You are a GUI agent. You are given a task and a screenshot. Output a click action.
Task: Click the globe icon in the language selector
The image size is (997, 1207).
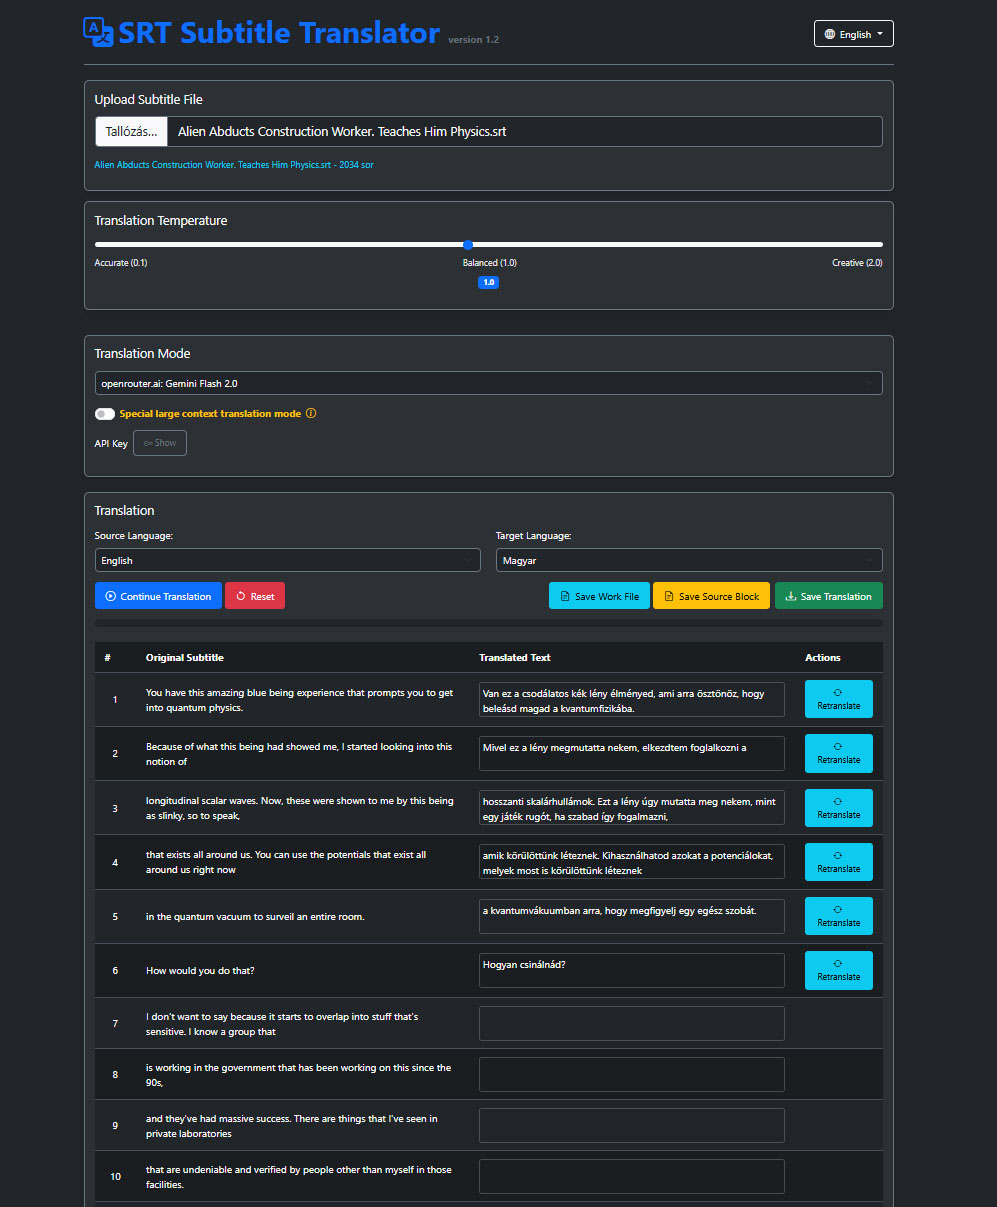click(830, 34)
